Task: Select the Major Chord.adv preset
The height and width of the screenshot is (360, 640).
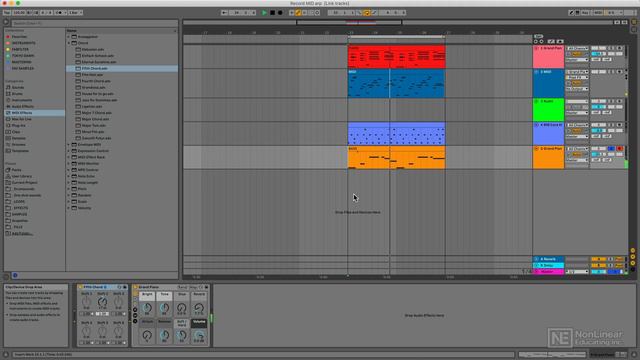Action: pos(122,119)
